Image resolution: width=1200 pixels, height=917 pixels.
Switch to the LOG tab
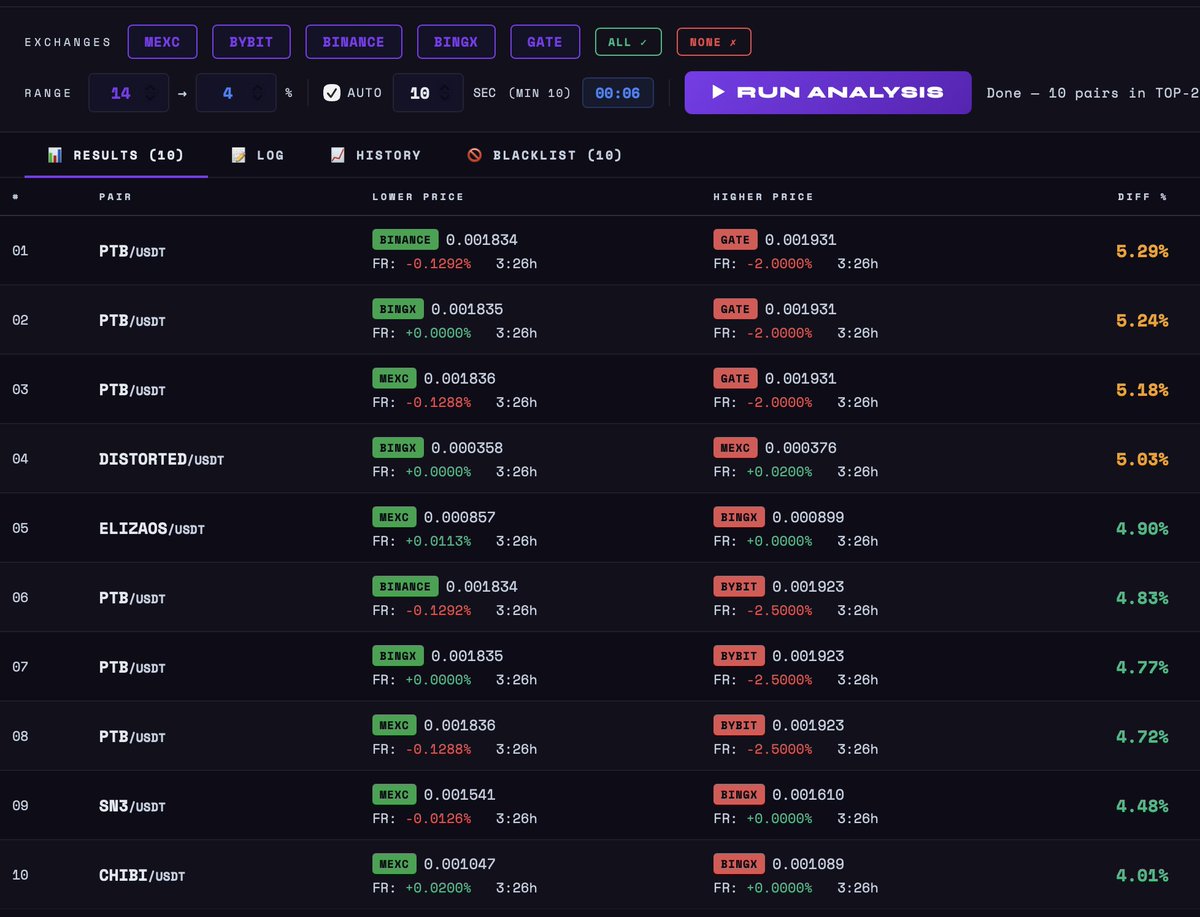click(258, 155)
